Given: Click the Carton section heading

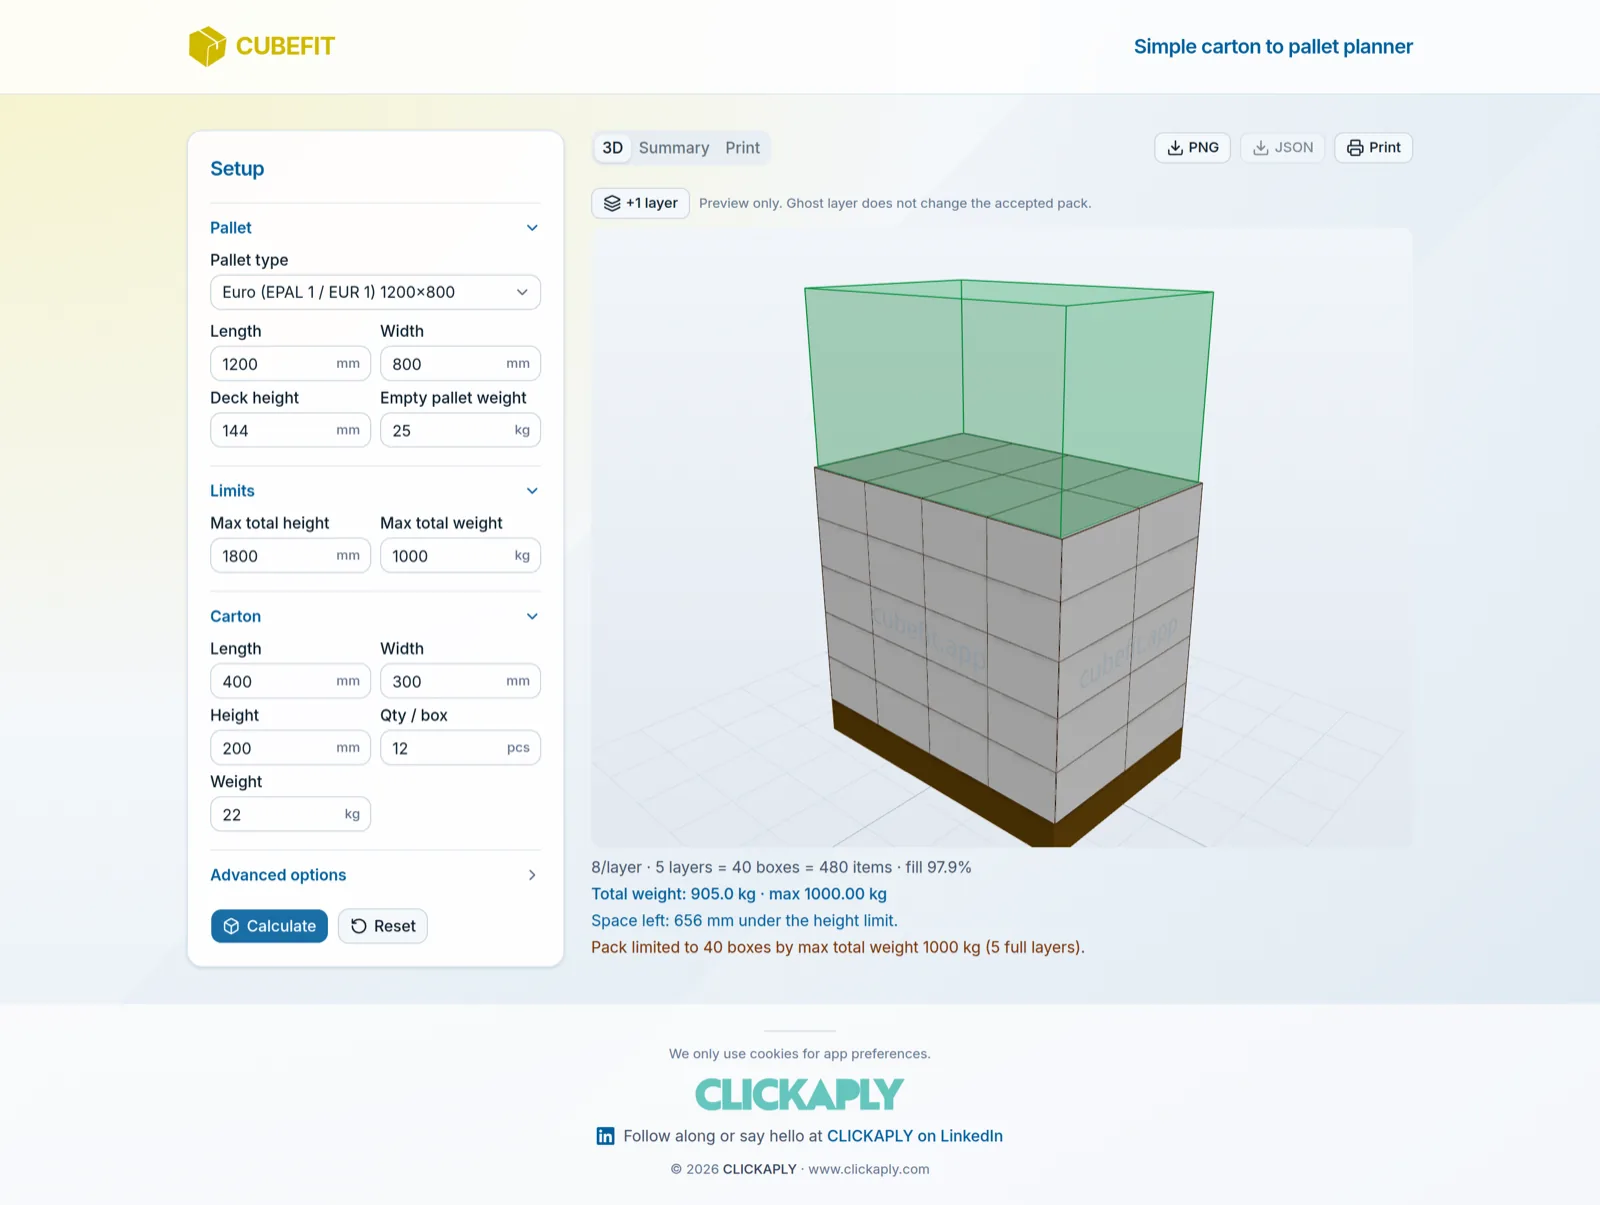Looking at the screenshot, I should tap(235, 617).
